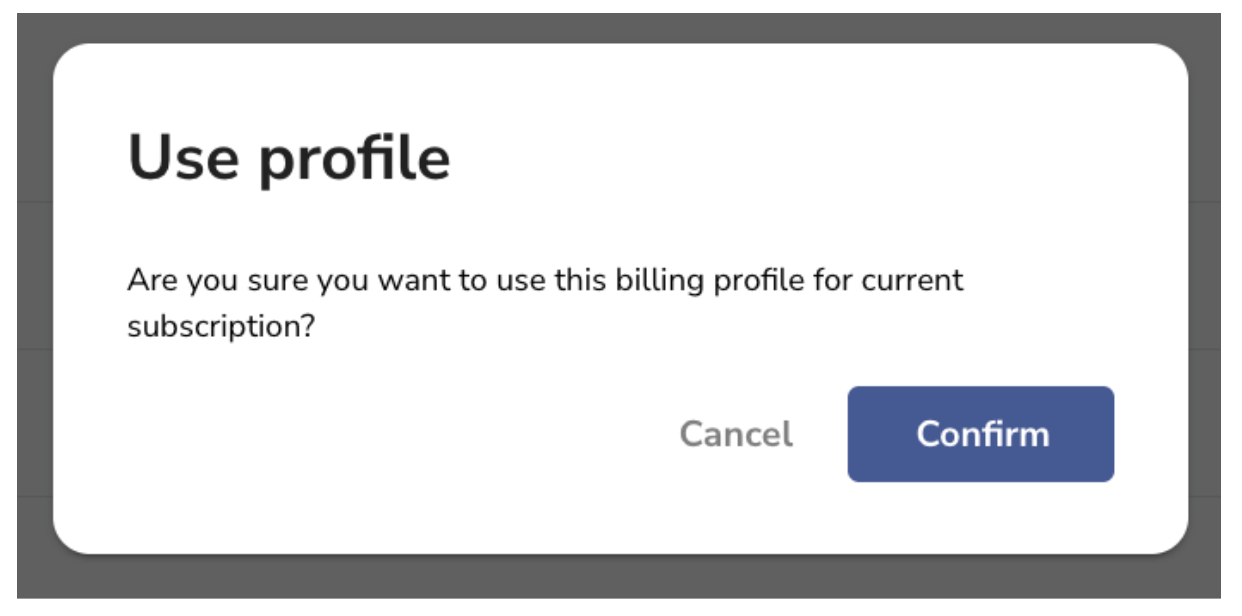The image size is (1242, 616).
Task: Back out by clicking Cancel
Action: point(736,434)
